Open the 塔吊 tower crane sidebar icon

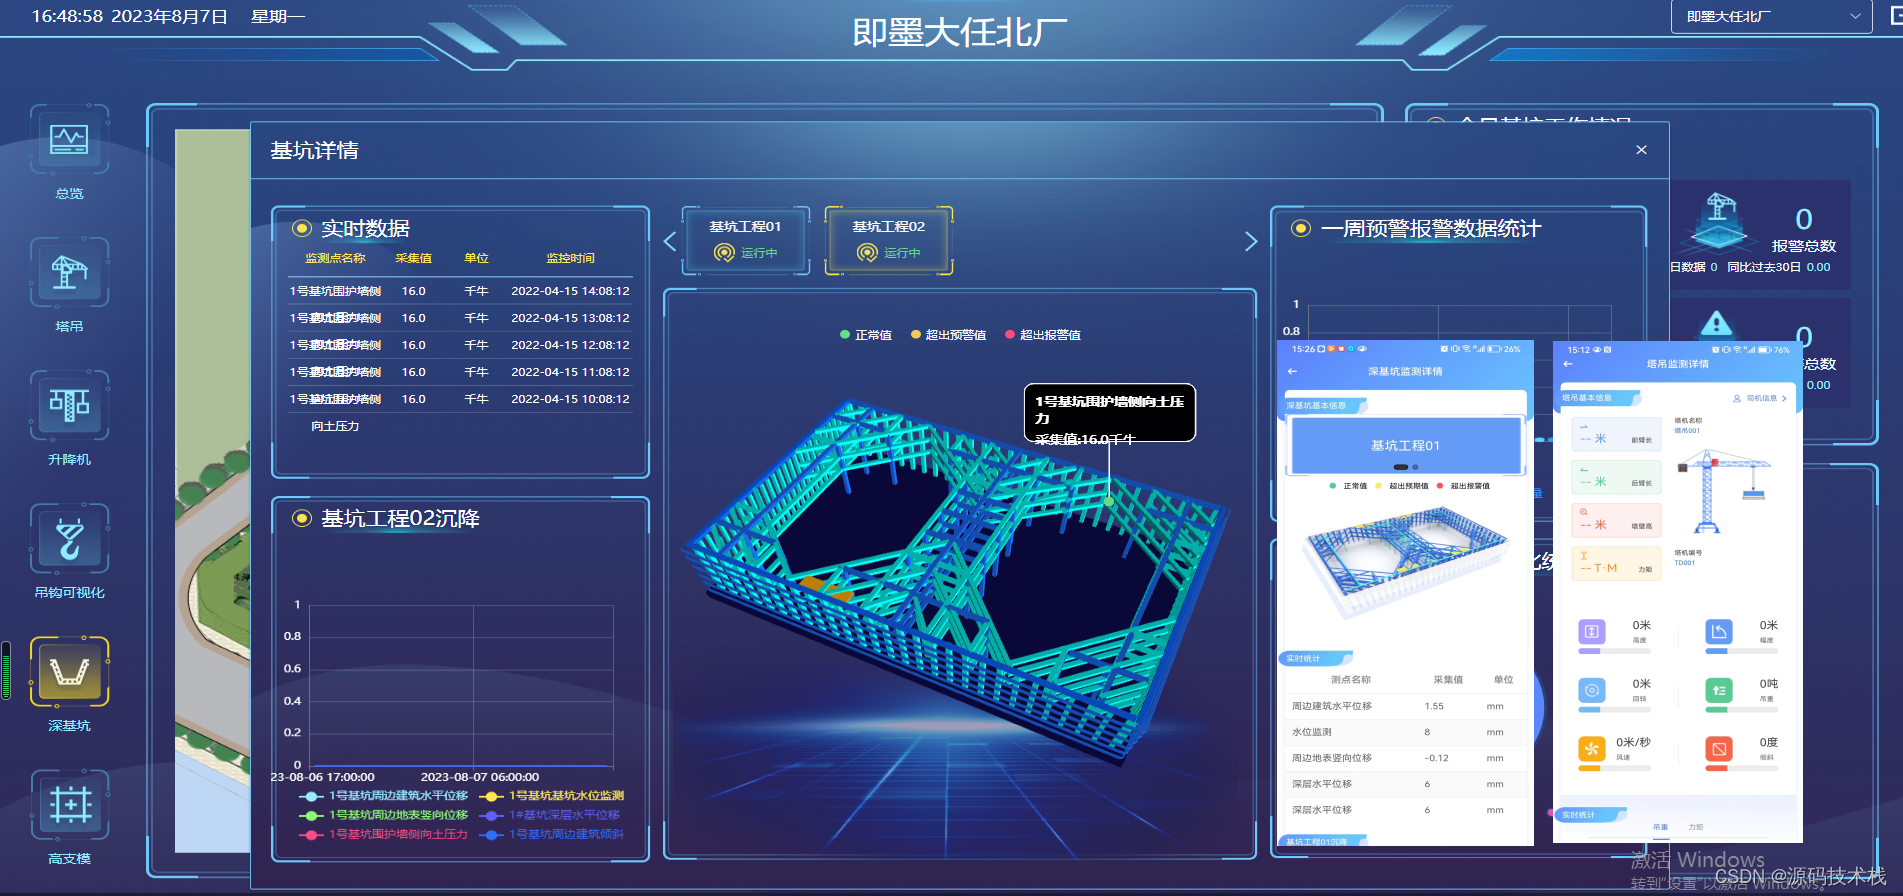pyautogui.click(x=69, y=273)
